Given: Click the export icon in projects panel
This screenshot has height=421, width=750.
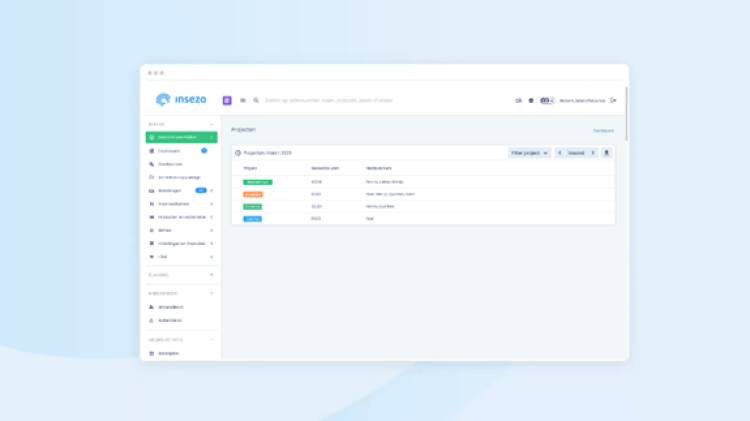Looking at the screenshot, I should tap(606, 153).
